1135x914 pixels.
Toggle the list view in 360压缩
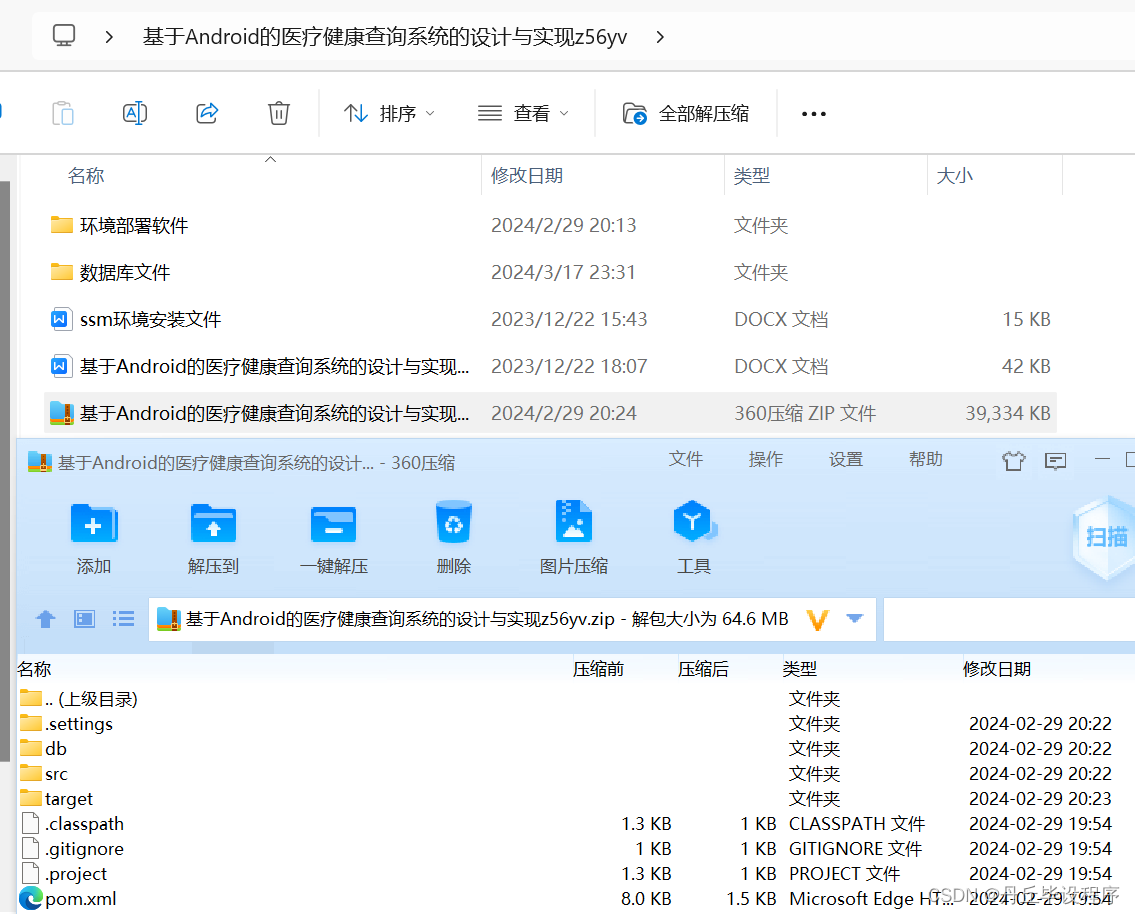coord(123,618)
